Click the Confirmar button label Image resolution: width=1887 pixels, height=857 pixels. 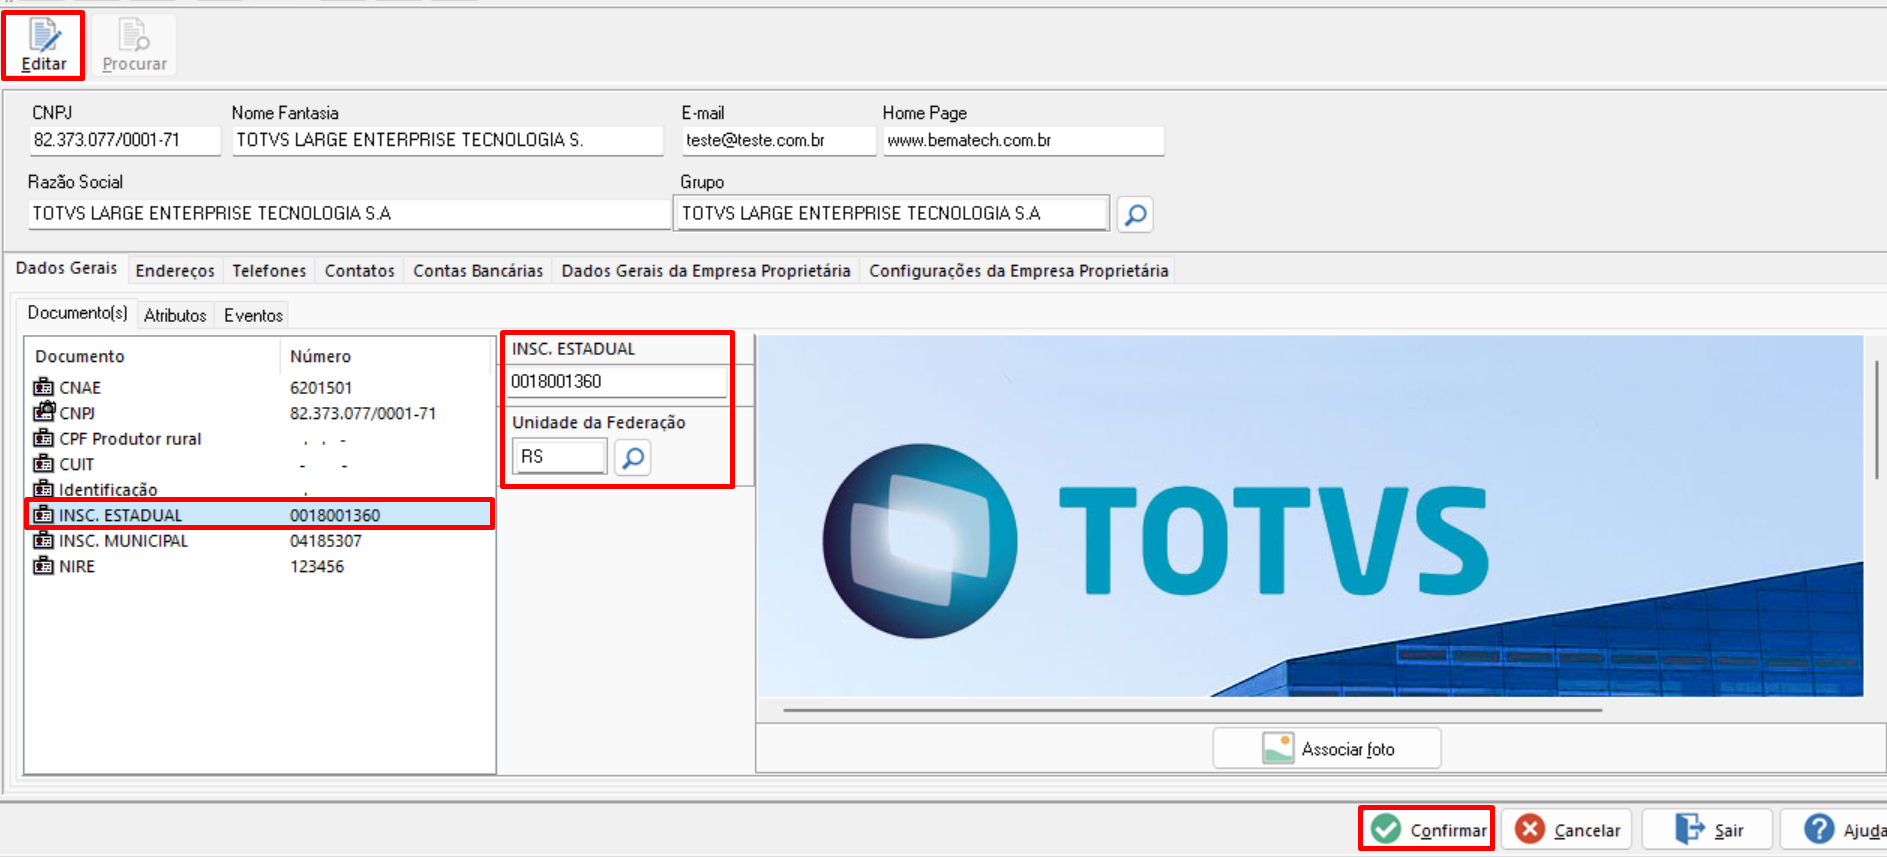[x=1448, y=831]
